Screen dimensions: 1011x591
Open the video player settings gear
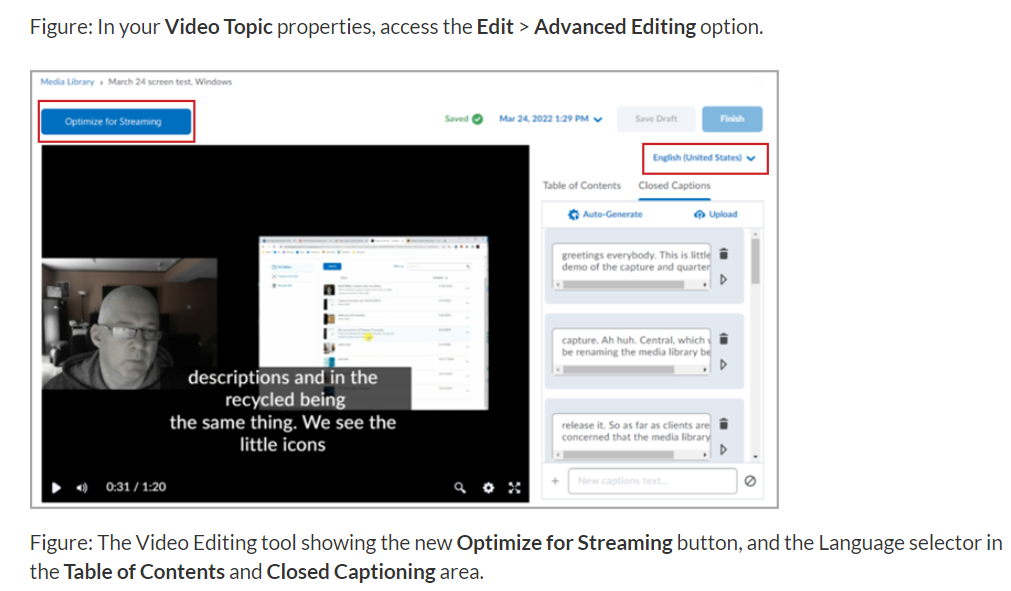[488, 487]
